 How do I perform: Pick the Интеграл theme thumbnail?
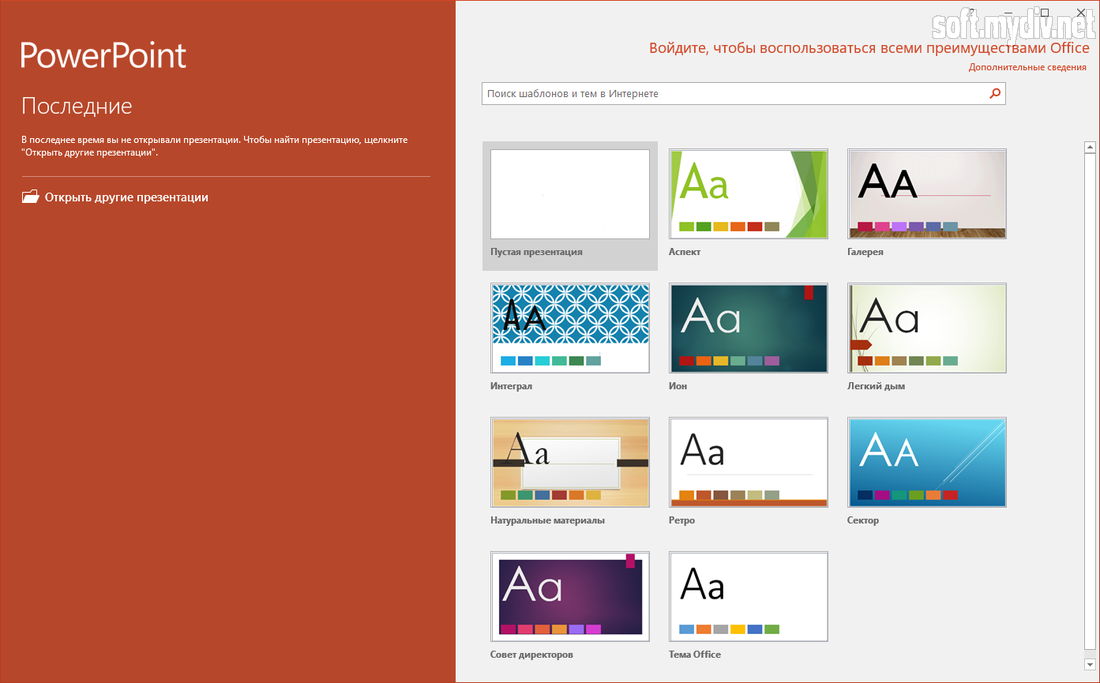[x=570, y=328]
